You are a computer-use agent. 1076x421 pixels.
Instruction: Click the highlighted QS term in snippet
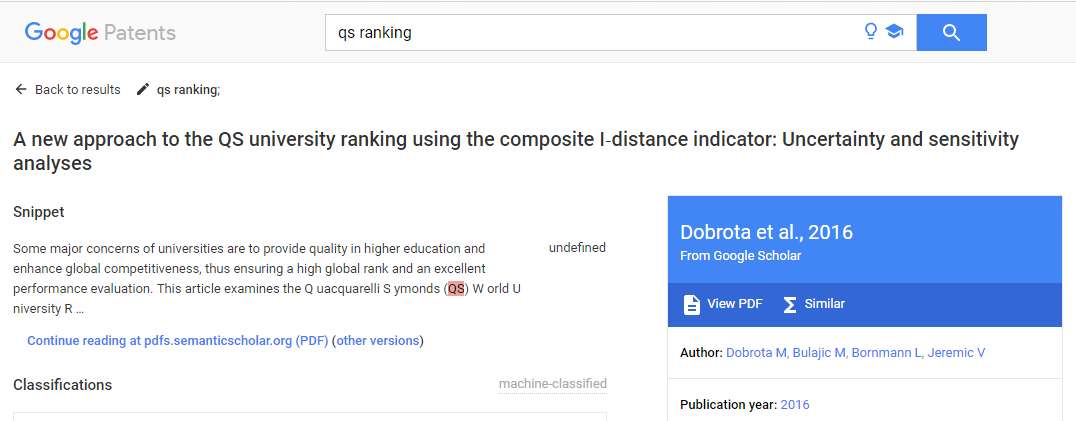[x=456, y=289]
